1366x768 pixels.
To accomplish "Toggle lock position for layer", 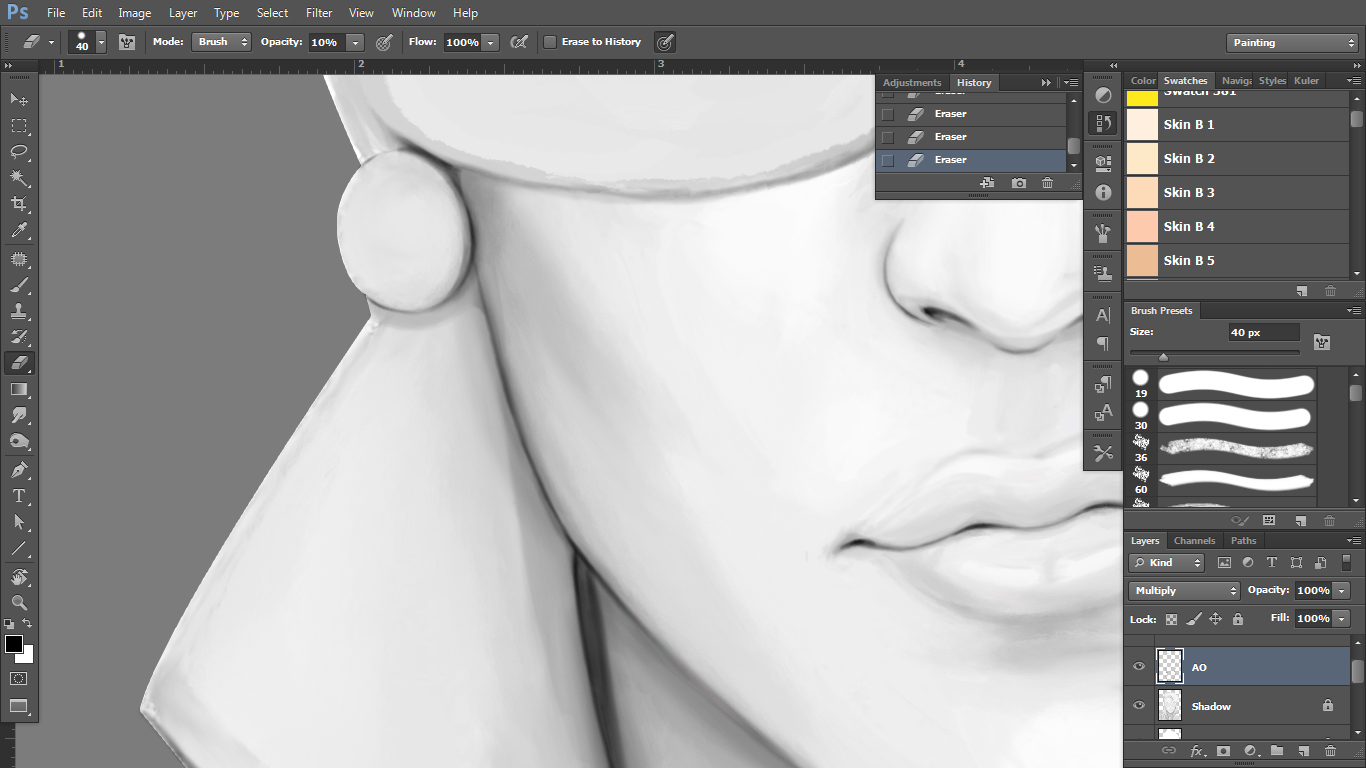I will [x=1215, y=619].
